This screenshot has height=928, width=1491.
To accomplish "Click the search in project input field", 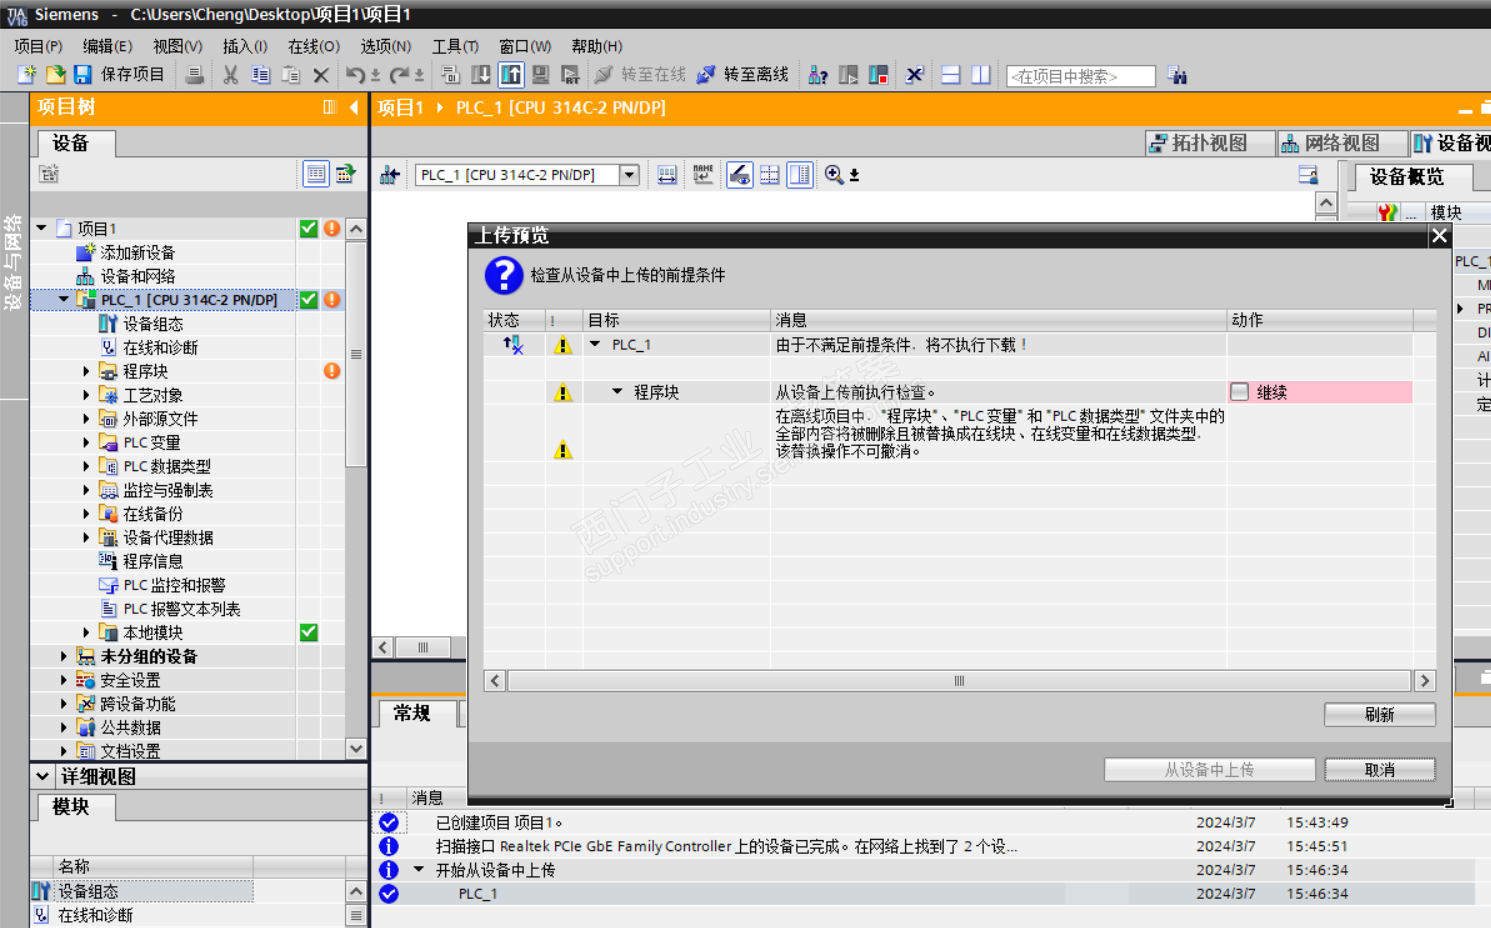I will (1081, 76).
